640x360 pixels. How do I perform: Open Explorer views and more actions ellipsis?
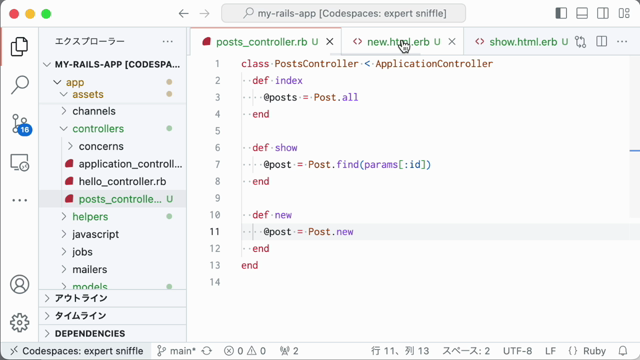(x=167, y=41)
